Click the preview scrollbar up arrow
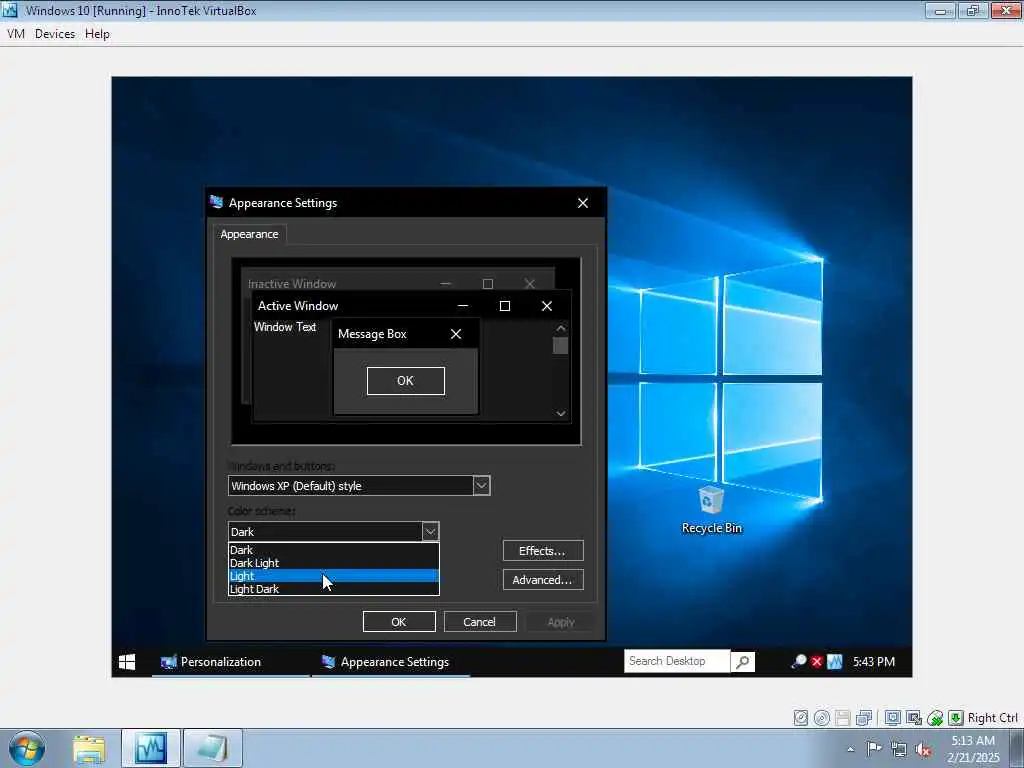This screenshot has height=768, width=1024. point(560,328)
